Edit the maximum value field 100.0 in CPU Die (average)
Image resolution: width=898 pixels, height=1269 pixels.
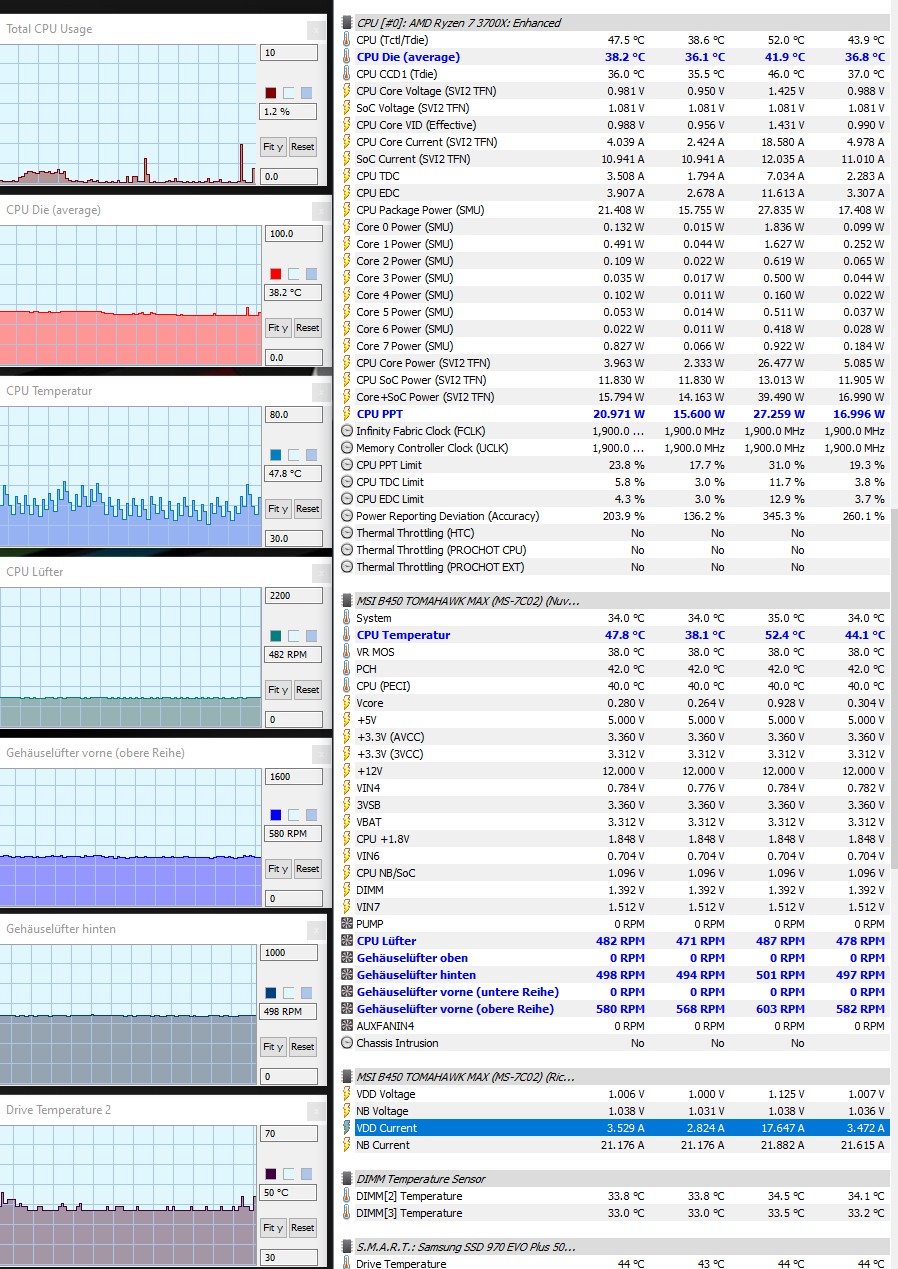click(x=294, y=233)
